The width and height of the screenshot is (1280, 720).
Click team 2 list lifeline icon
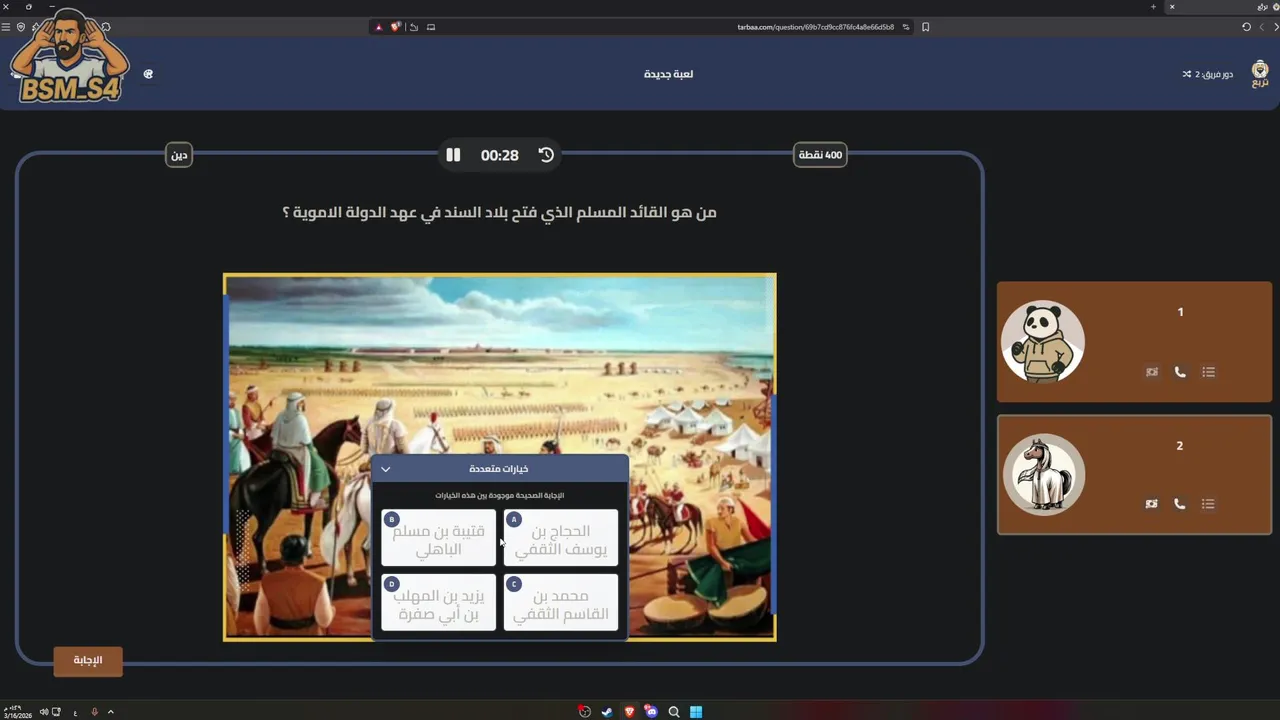click(x=1208, y=504)
